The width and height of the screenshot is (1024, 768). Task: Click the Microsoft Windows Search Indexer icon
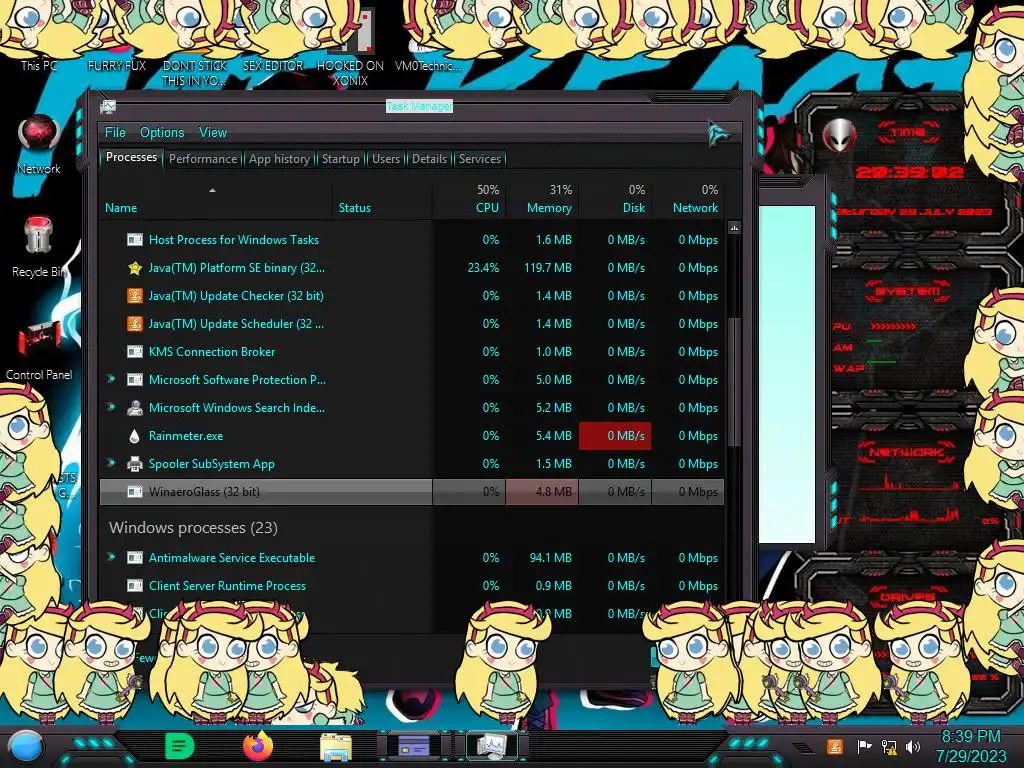(135, 408)
